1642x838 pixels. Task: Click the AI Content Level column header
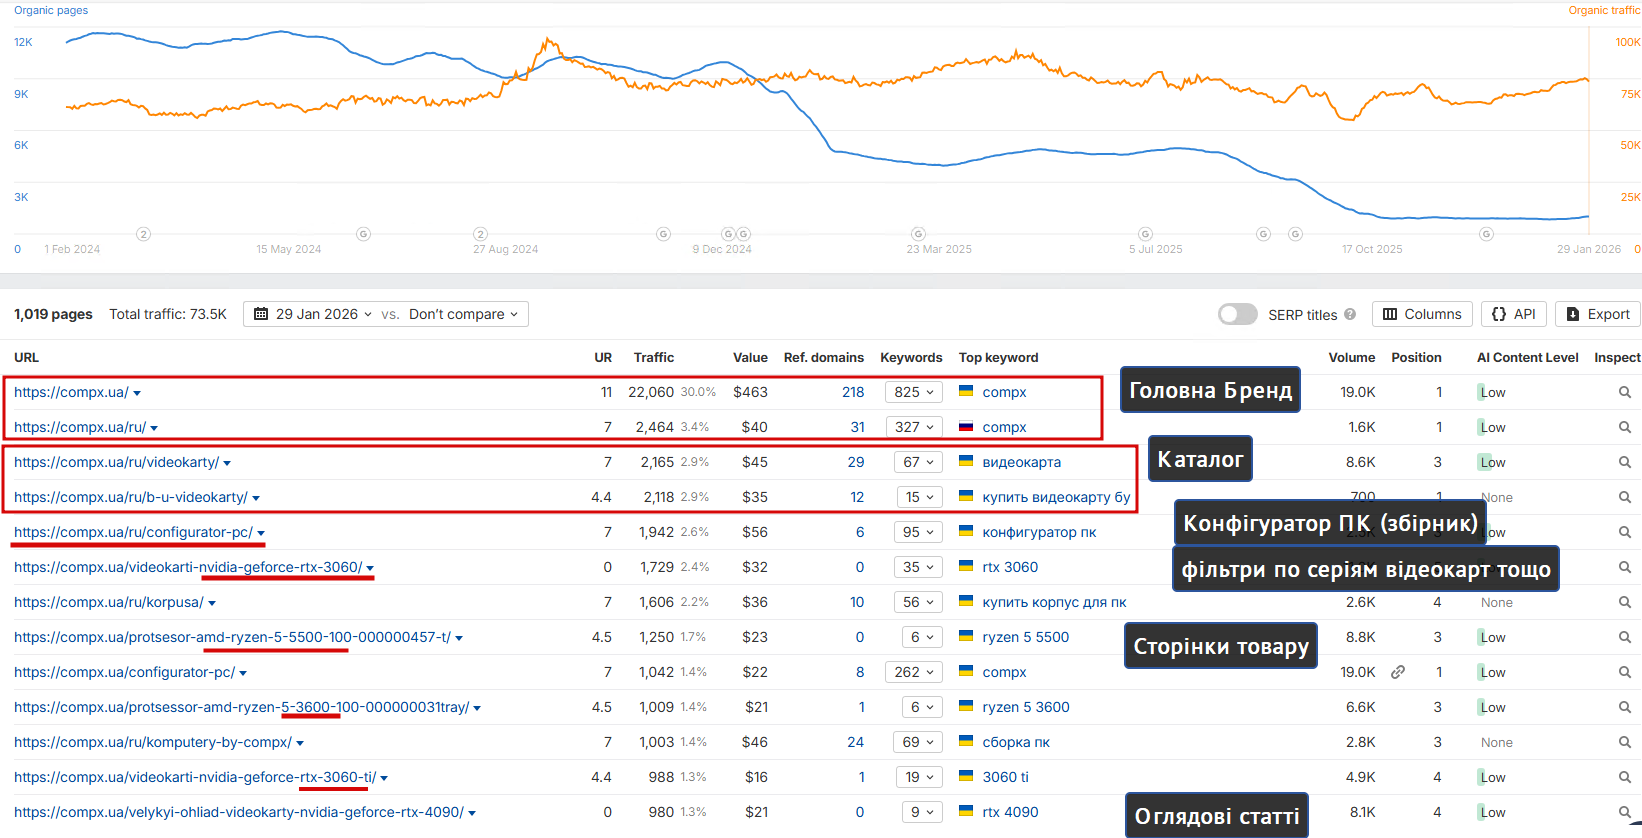click(x=1527, y=357)
